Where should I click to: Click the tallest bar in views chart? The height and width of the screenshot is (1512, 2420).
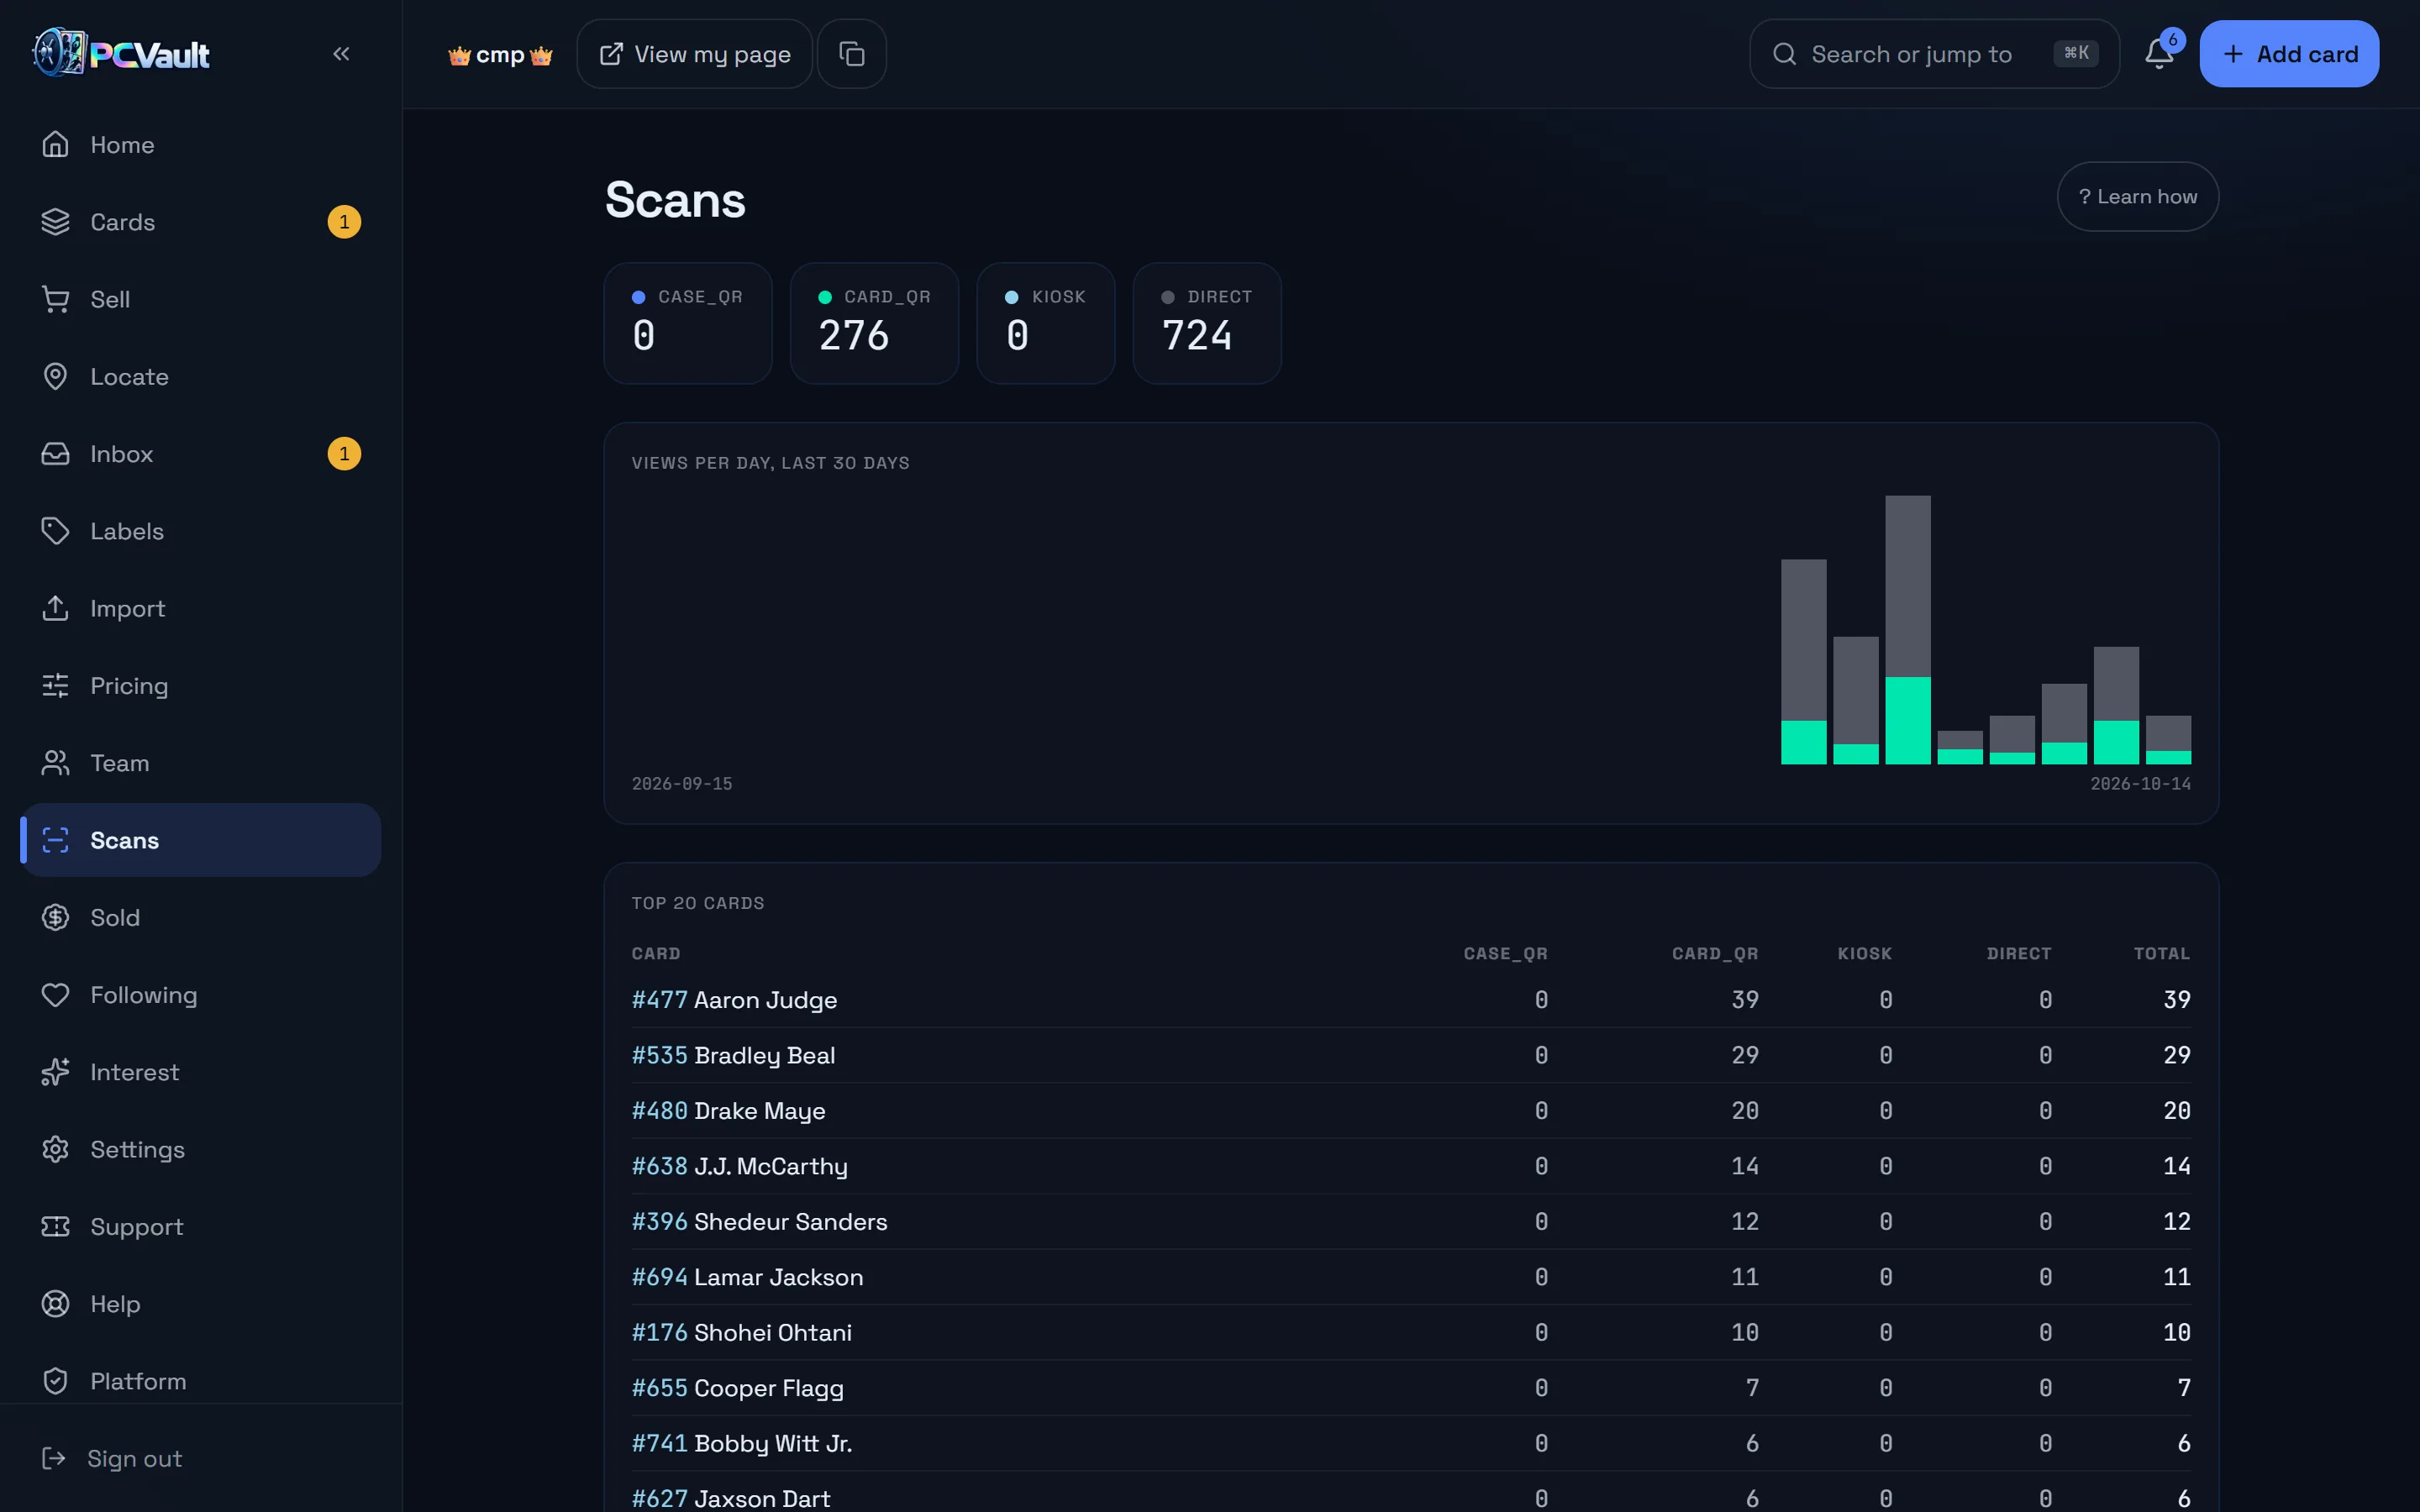(x=1908, y=630)
